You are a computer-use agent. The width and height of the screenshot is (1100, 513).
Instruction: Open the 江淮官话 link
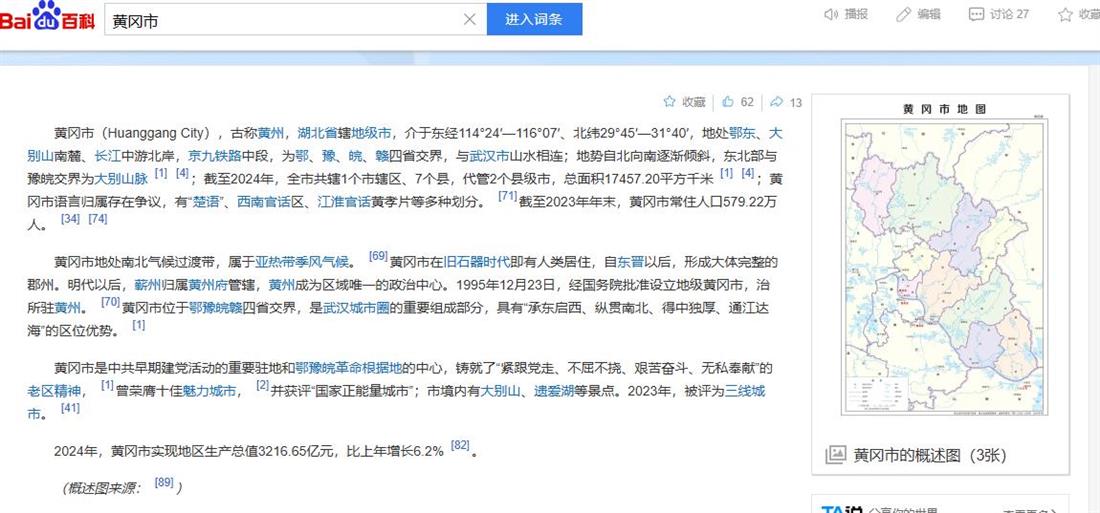point(344,202)
